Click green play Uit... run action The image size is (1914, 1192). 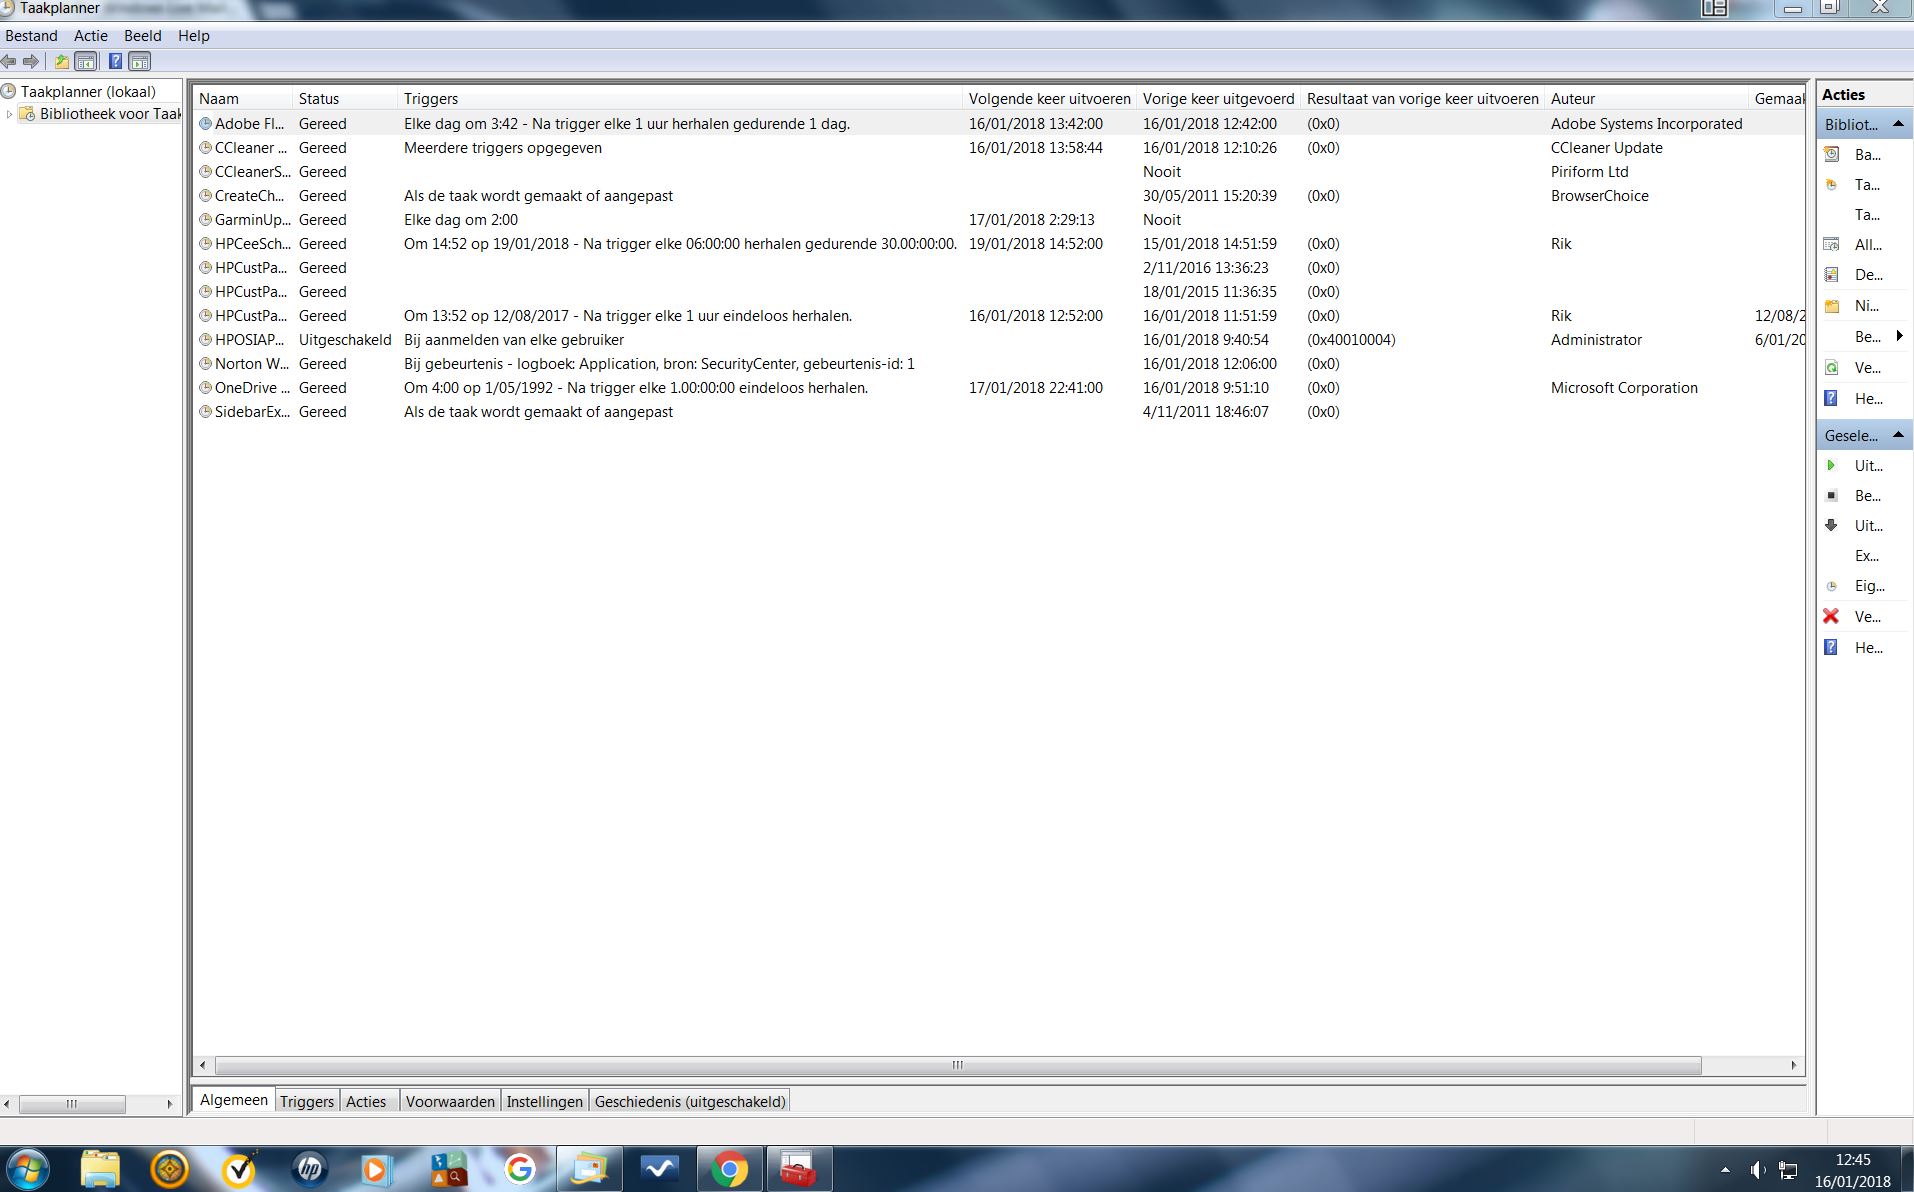point(1866,466)
